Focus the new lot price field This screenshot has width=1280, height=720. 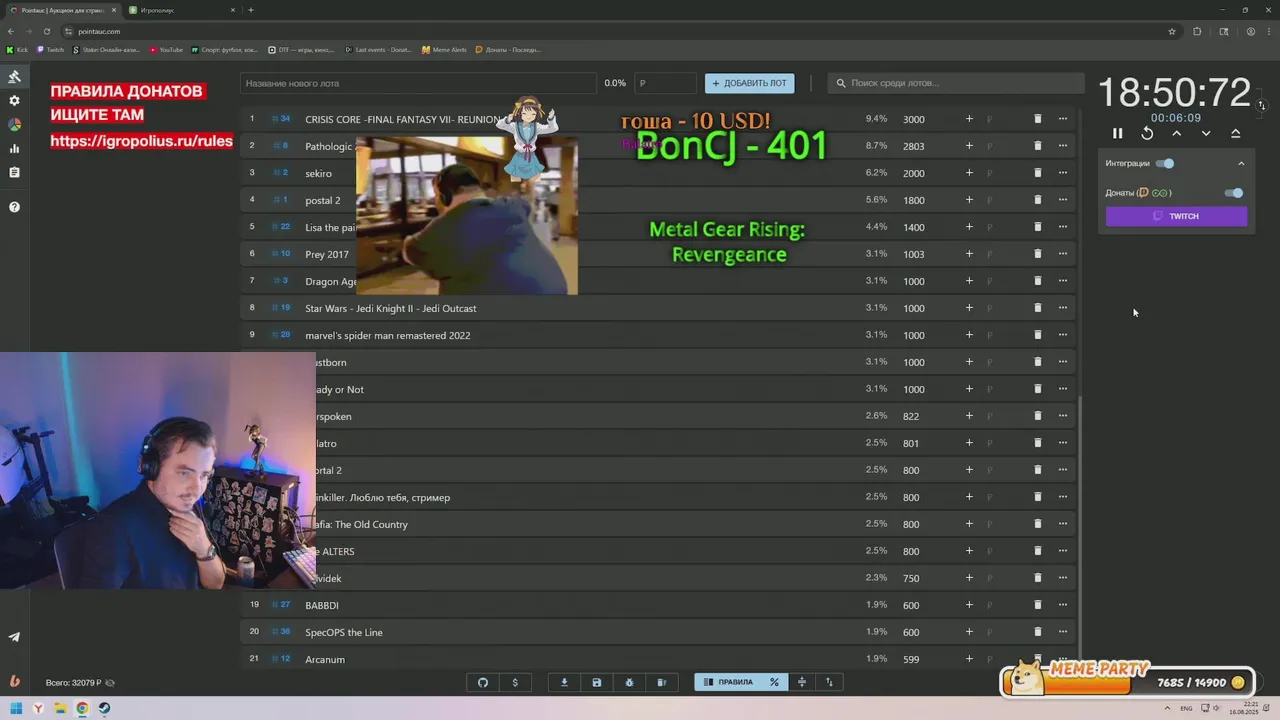tap(665, 83)
